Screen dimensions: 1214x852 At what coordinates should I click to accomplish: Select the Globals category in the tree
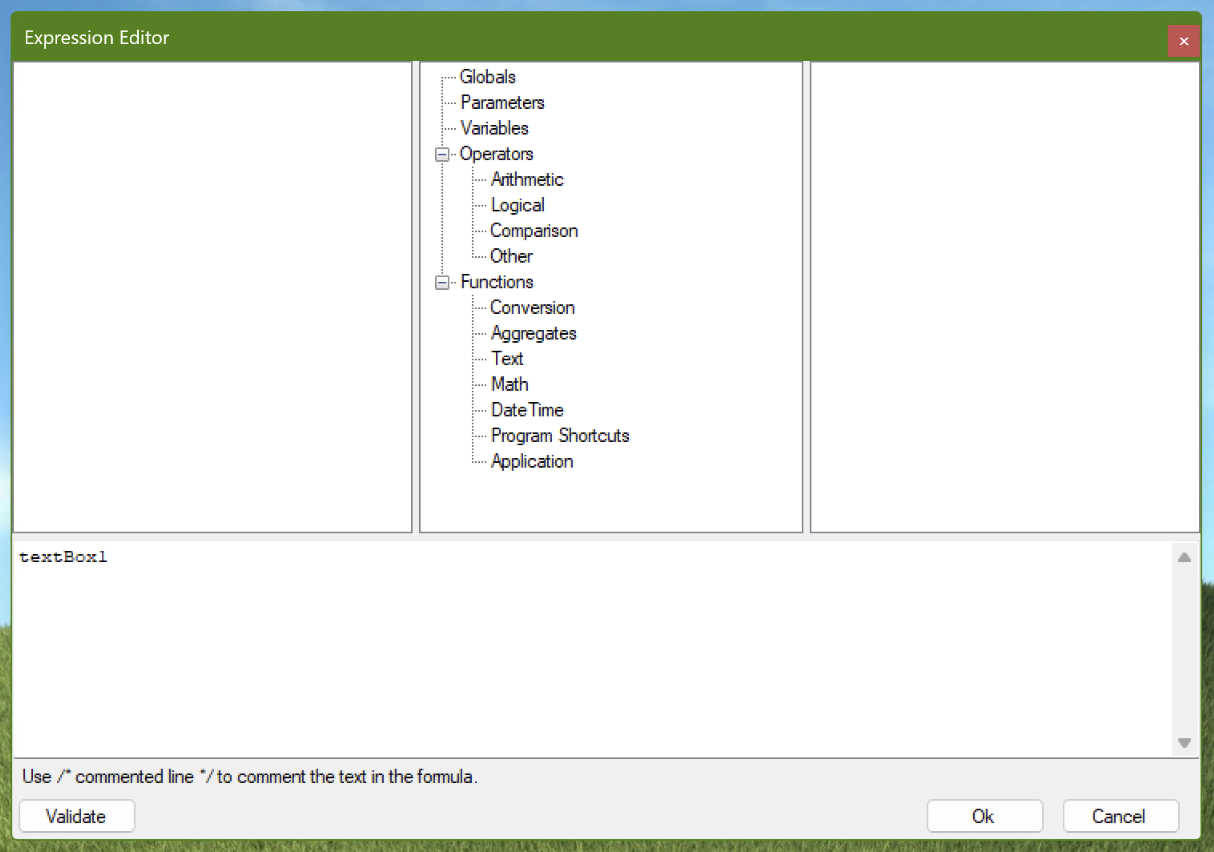coord(487,77)
